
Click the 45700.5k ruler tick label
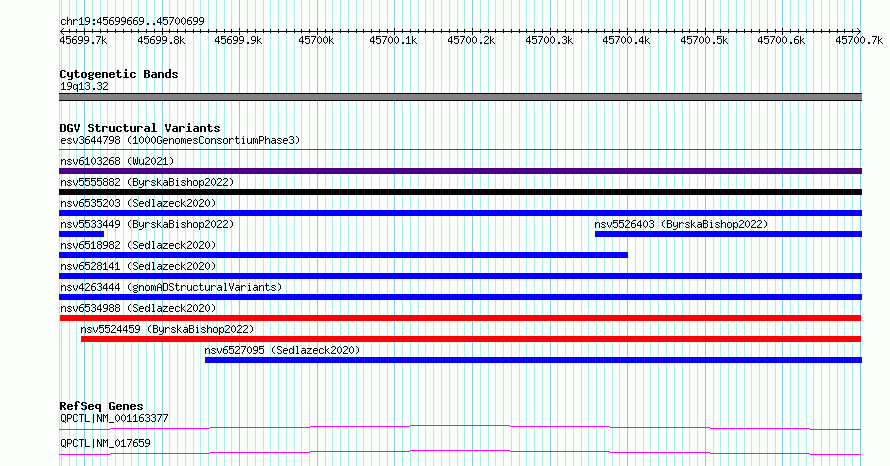click(704, 40)
